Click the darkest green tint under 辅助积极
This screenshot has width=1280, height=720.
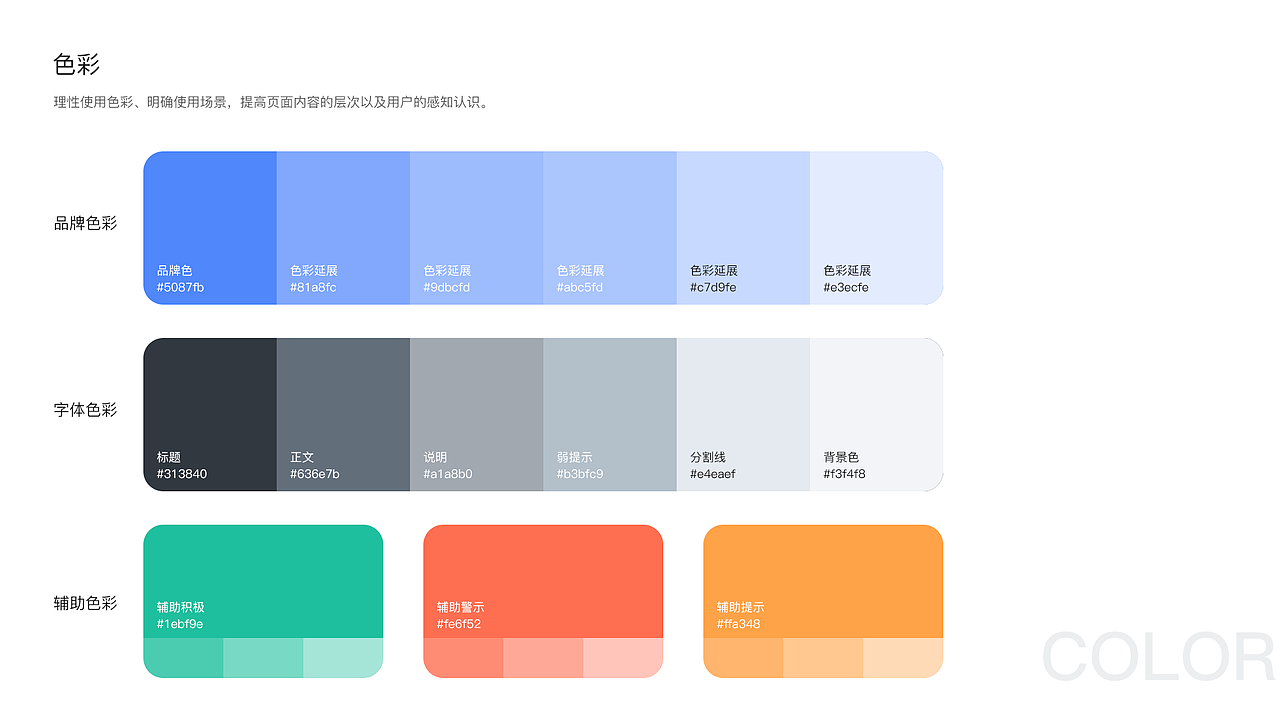tap(183, 658)
